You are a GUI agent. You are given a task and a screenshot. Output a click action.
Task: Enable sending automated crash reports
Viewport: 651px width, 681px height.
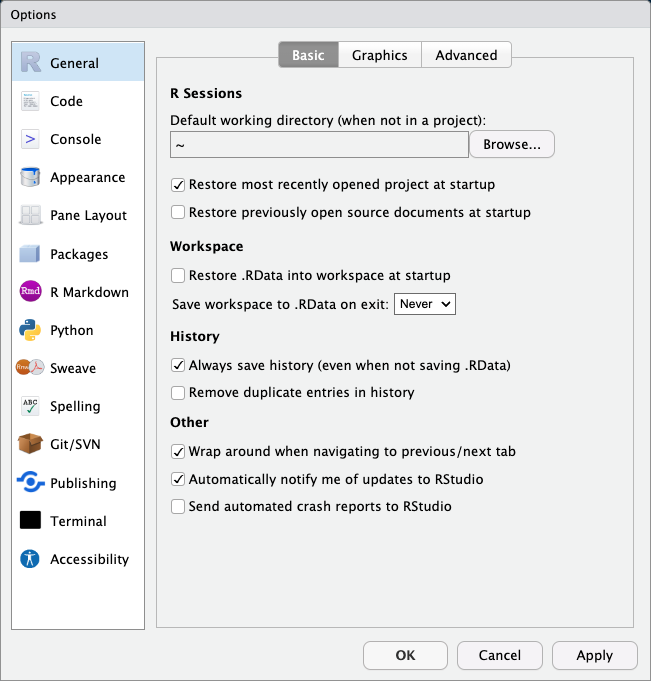[x=179, y=507]
